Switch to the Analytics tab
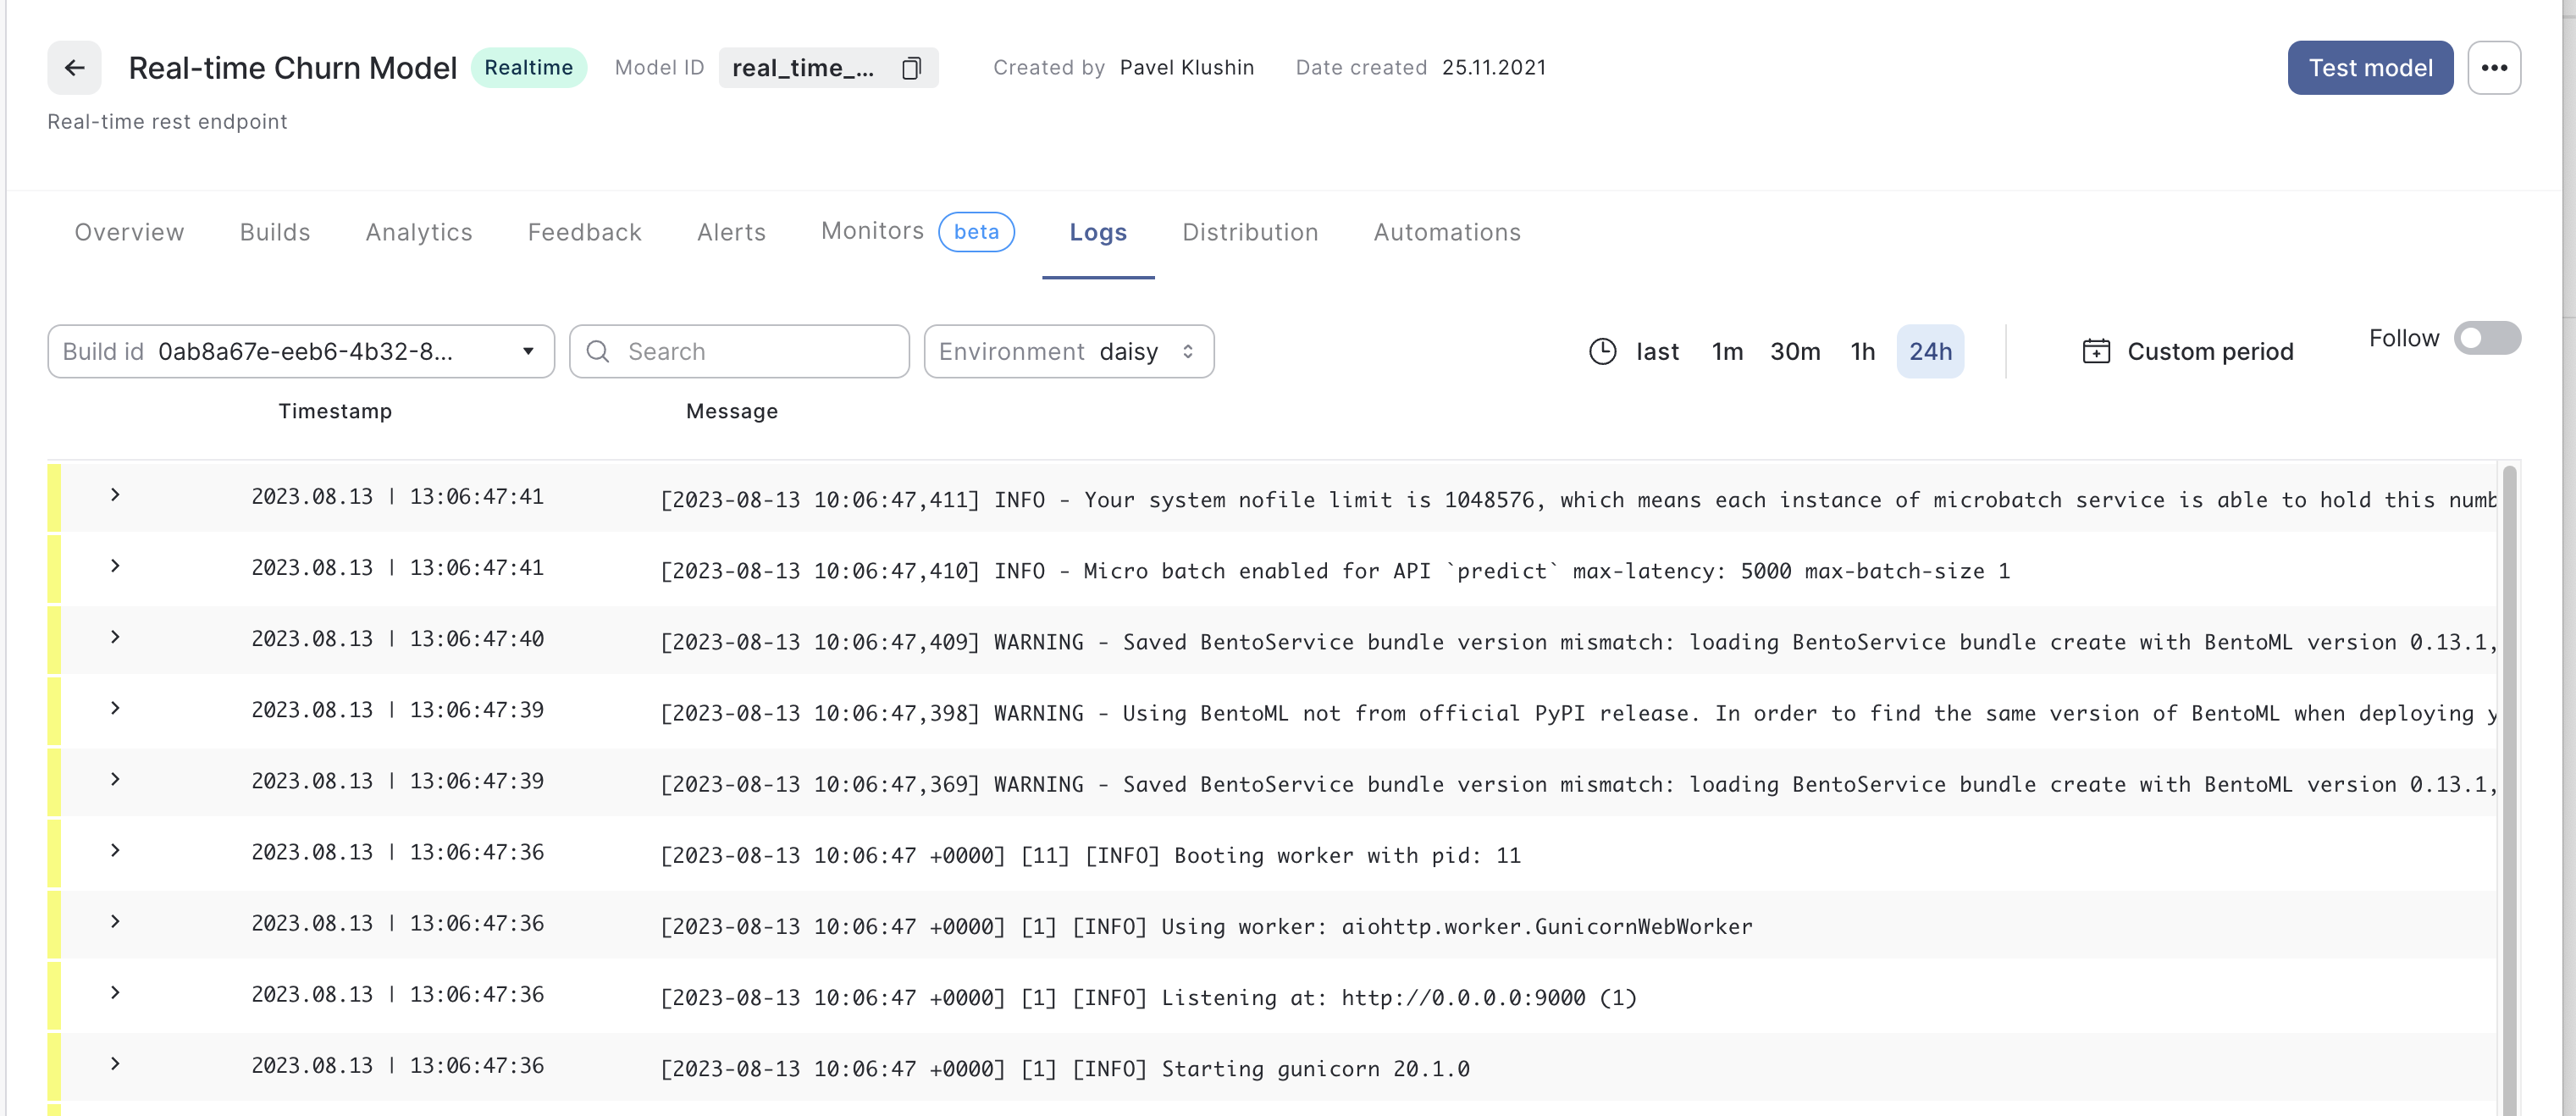2576x1116 pixels. pyautogui.click(x=418, y=232)
